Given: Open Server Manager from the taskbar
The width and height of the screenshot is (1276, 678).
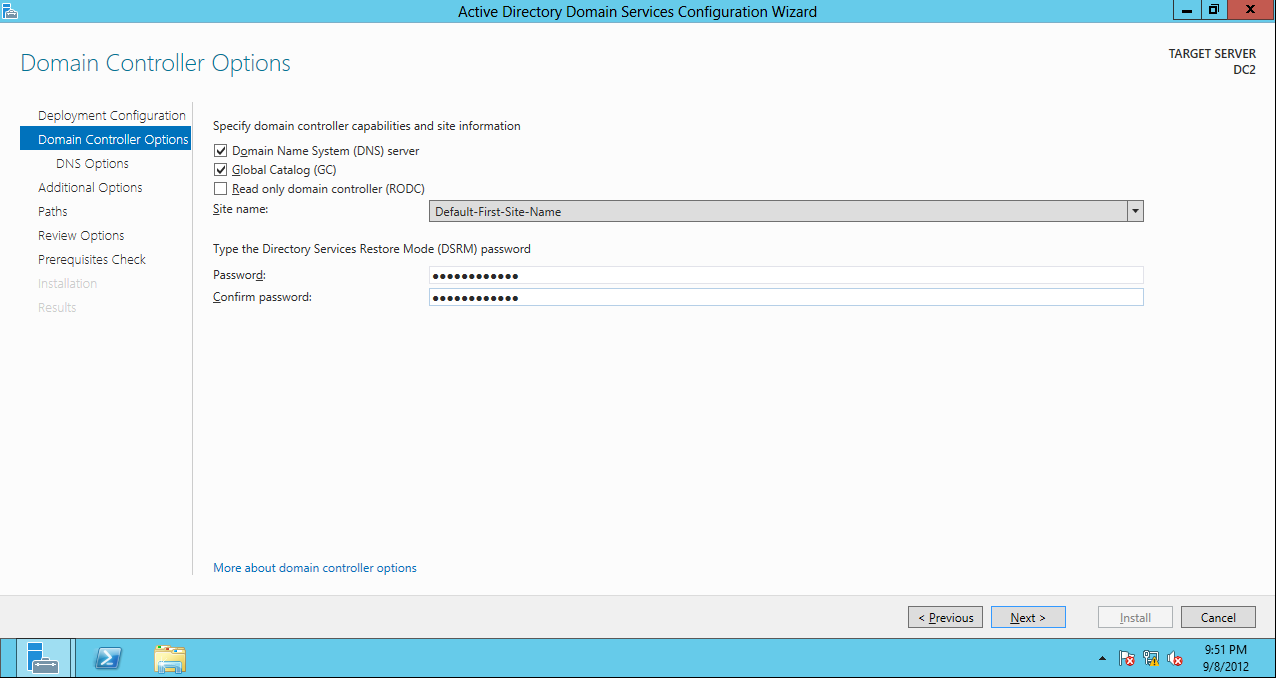Looking at the screenshot, I should (x=40, y=658).
